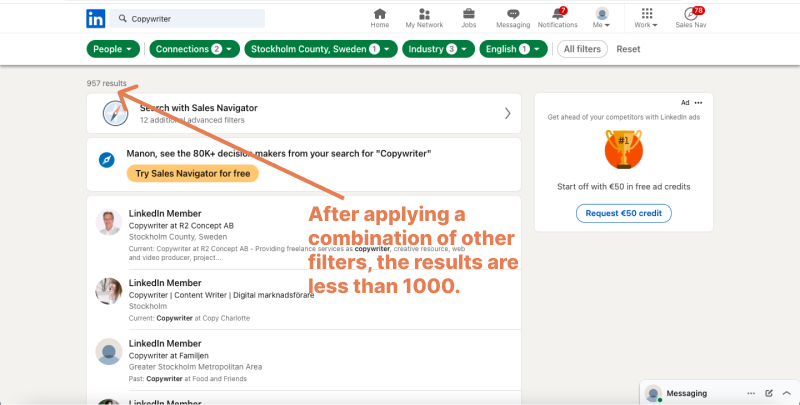Reset all search filters
Image resolution: width=800 pixels, height=405 pixels.
[x=628, y=49]
